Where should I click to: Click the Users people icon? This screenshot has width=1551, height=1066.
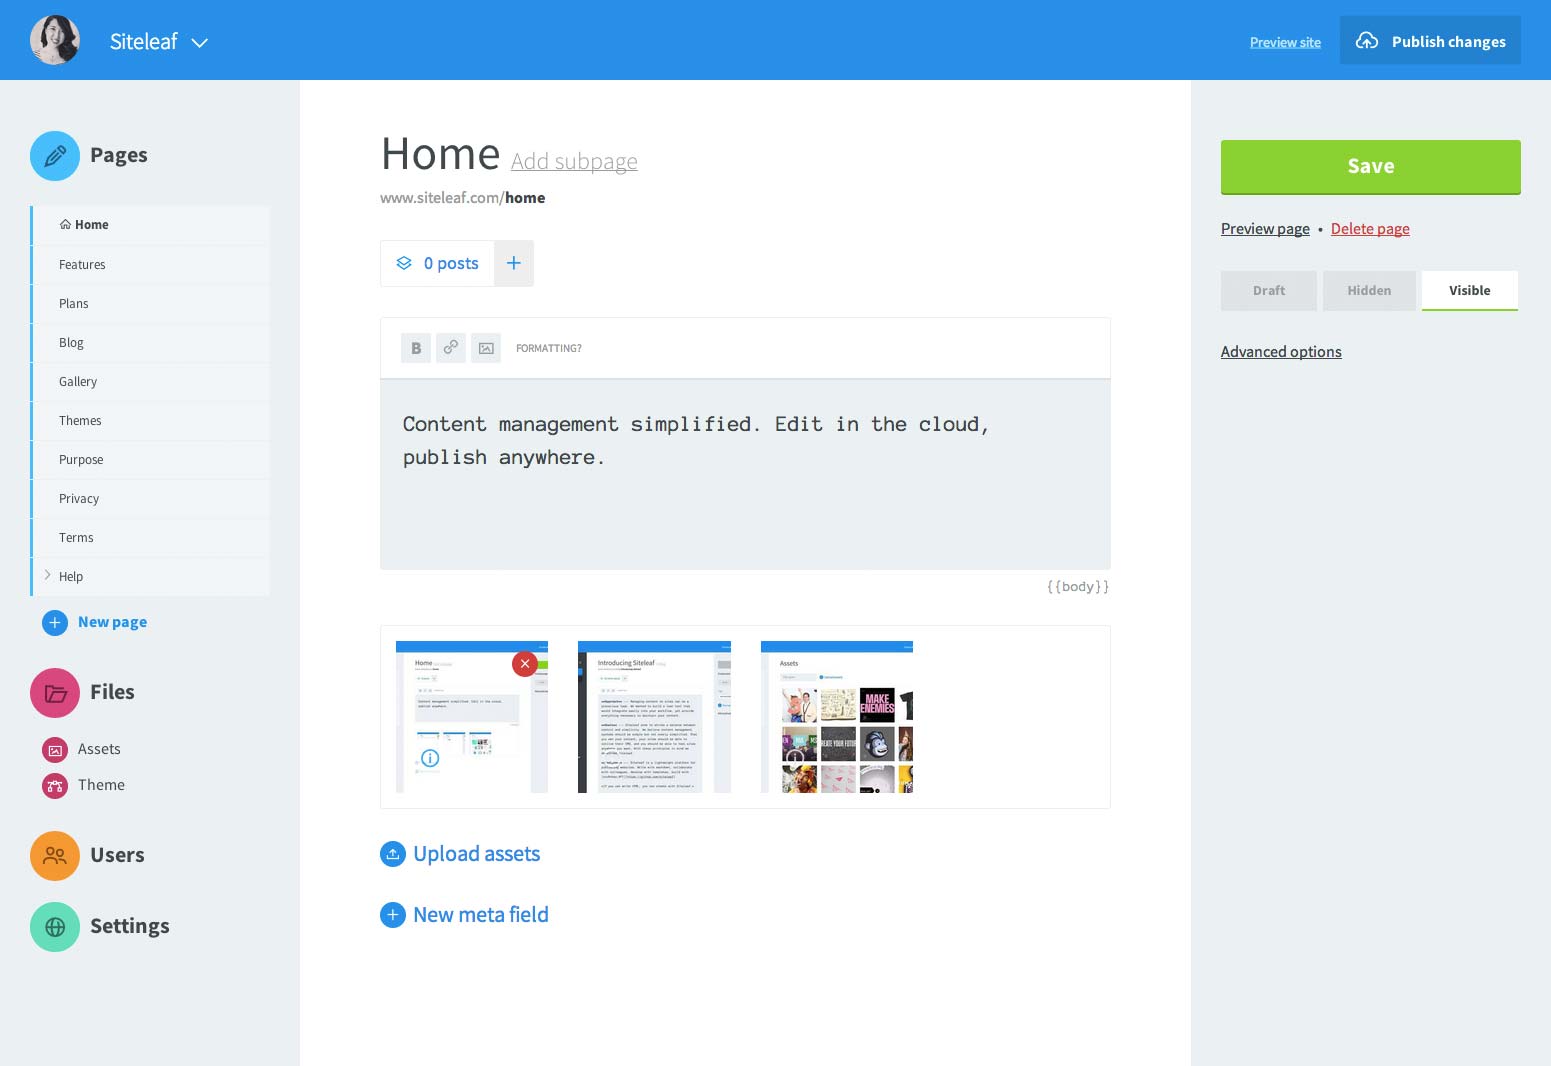[55, 856]
